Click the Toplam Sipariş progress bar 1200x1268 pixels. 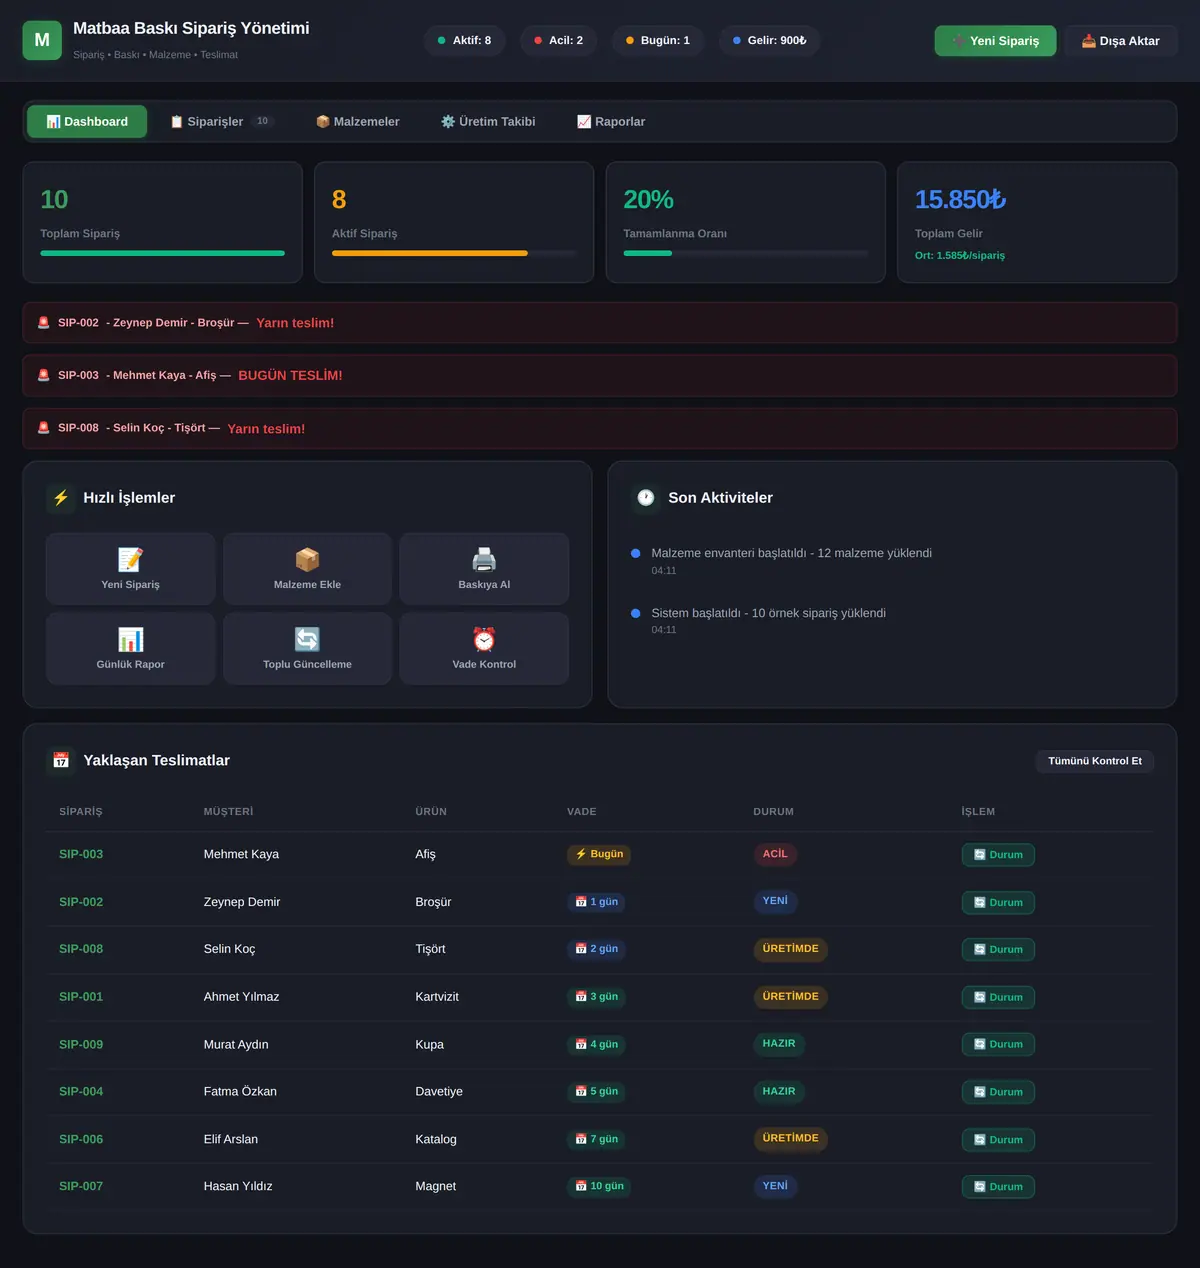pos(162,253)
